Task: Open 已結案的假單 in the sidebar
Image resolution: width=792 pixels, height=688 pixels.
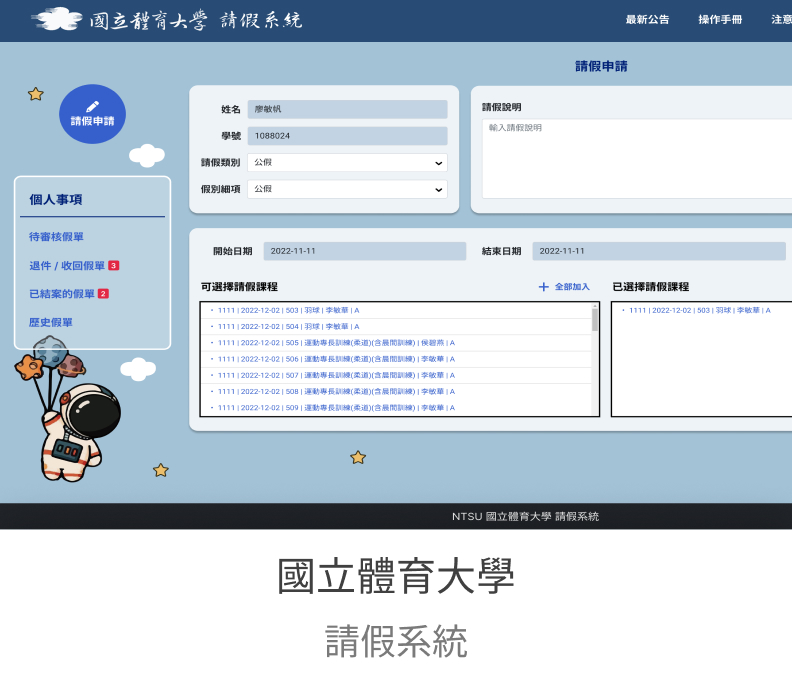Action: click(62, 294)
